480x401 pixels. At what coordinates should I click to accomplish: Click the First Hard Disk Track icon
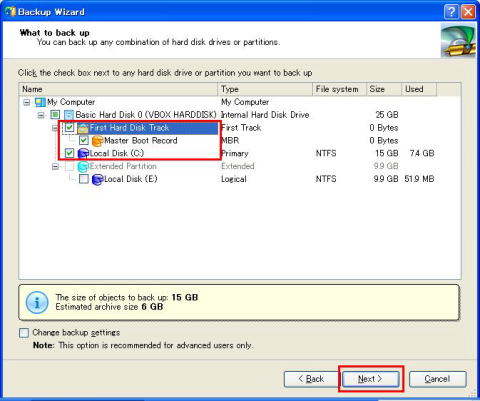83,128
